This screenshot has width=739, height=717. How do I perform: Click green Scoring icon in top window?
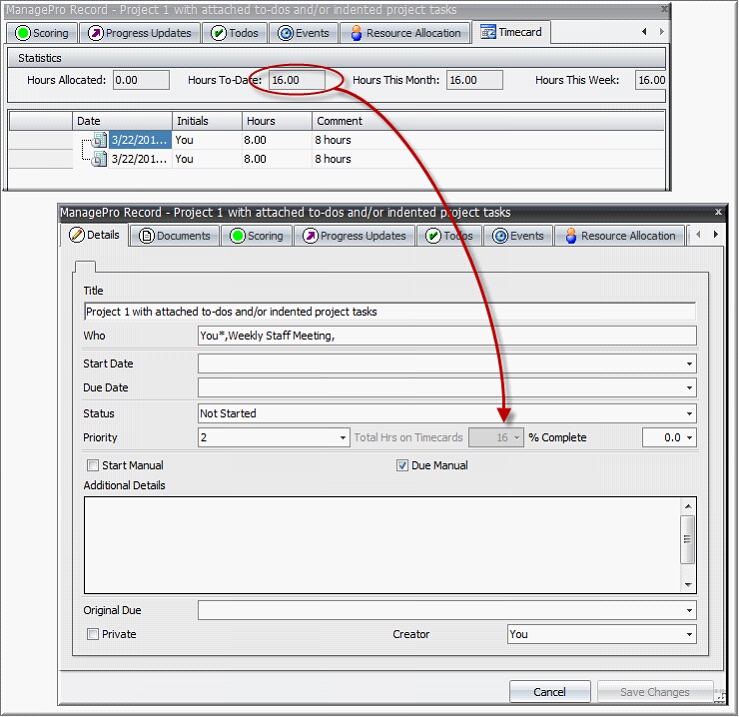click(23, 33)
